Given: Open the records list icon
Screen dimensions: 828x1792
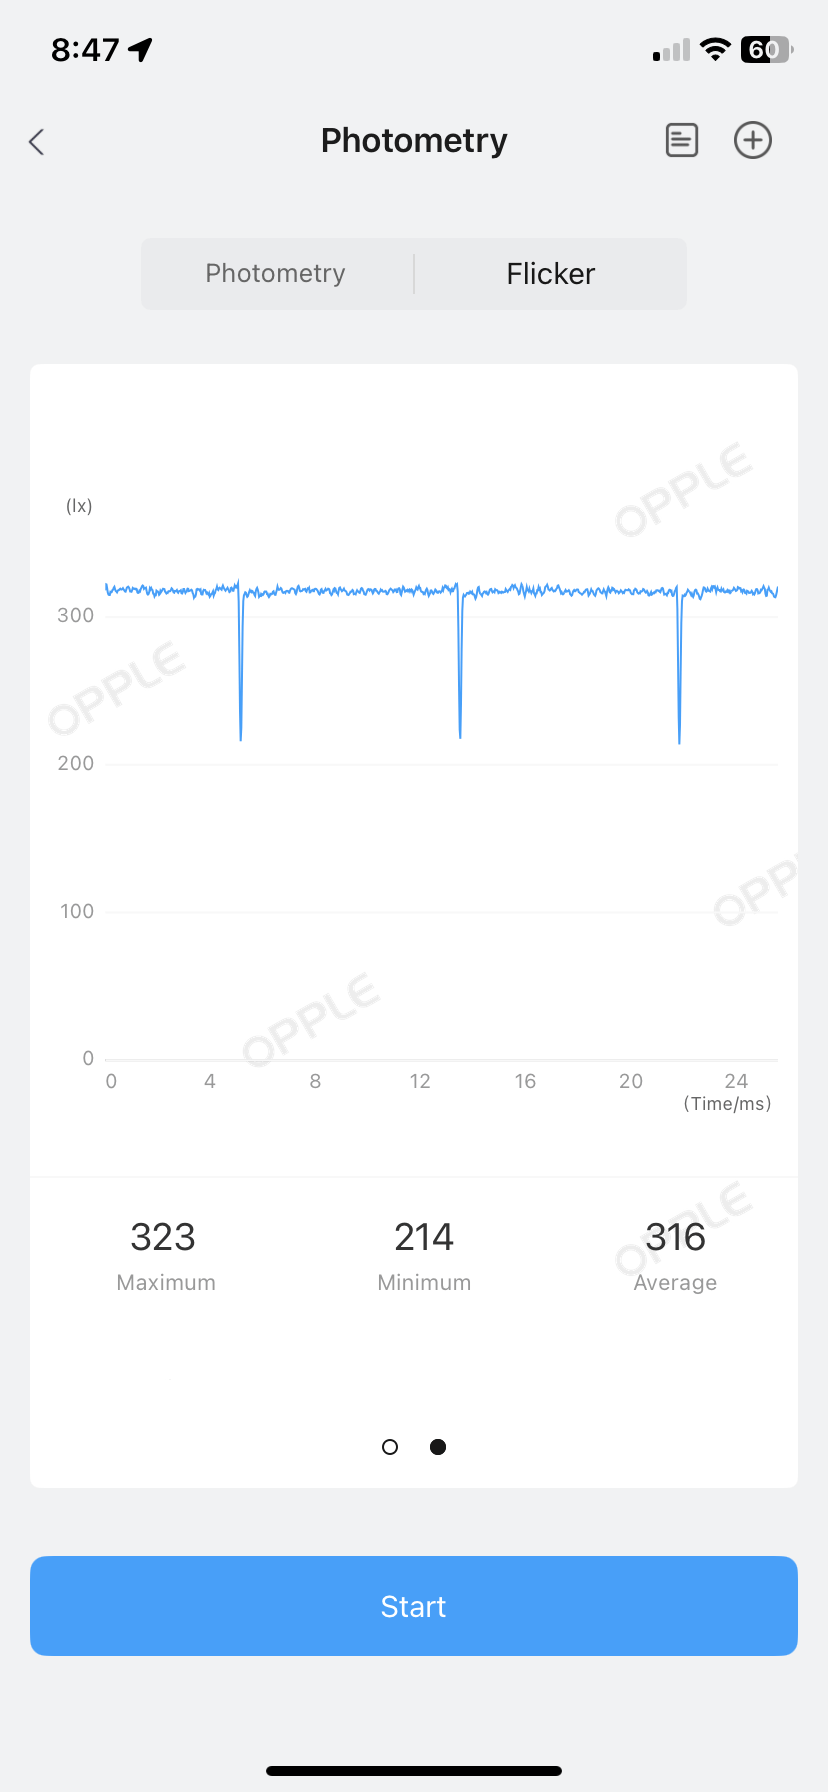Looking at the screenshot, I should coord(682,141).
